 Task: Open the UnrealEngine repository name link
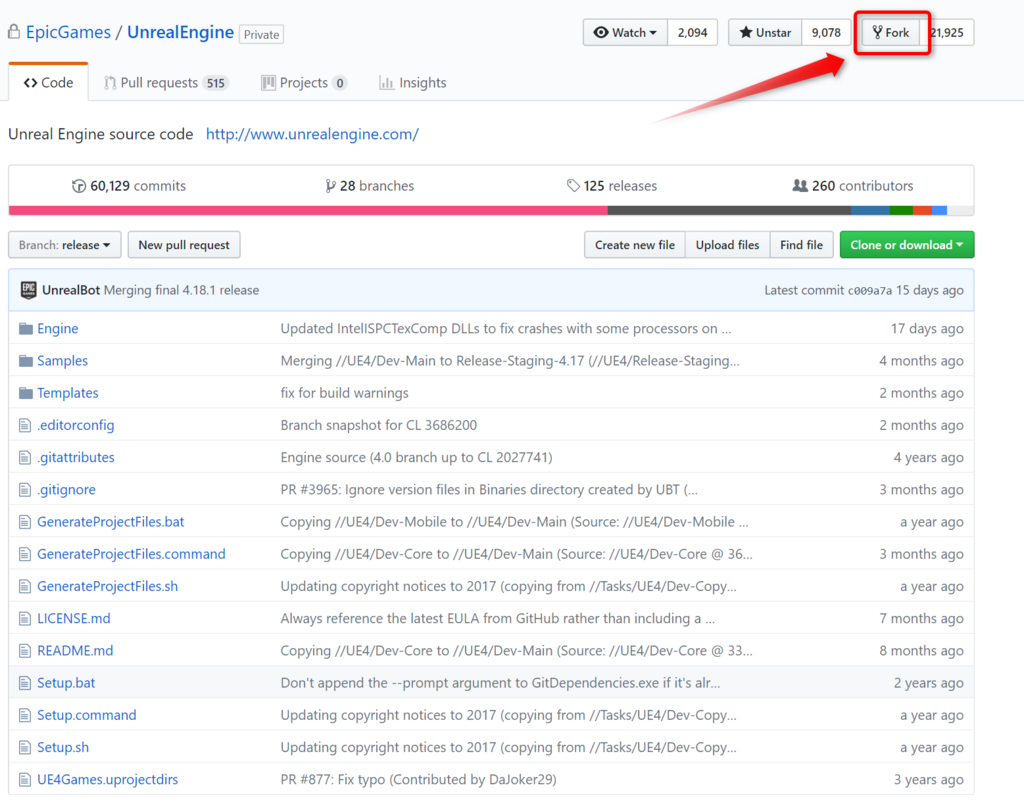(x=180, y=32)
